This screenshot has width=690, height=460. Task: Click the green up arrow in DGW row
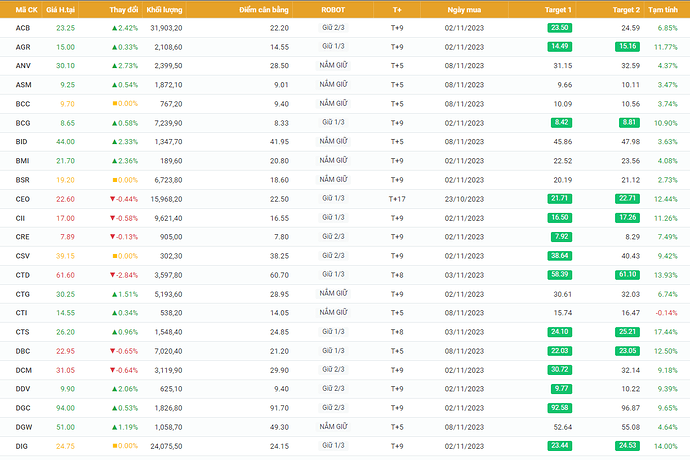(x=115, y=427)
